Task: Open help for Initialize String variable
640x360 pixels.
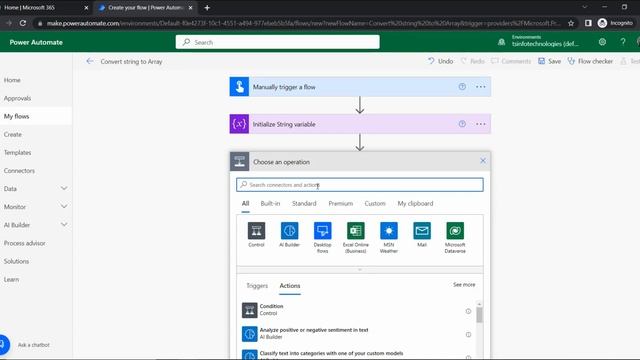Action: (462, 124)
